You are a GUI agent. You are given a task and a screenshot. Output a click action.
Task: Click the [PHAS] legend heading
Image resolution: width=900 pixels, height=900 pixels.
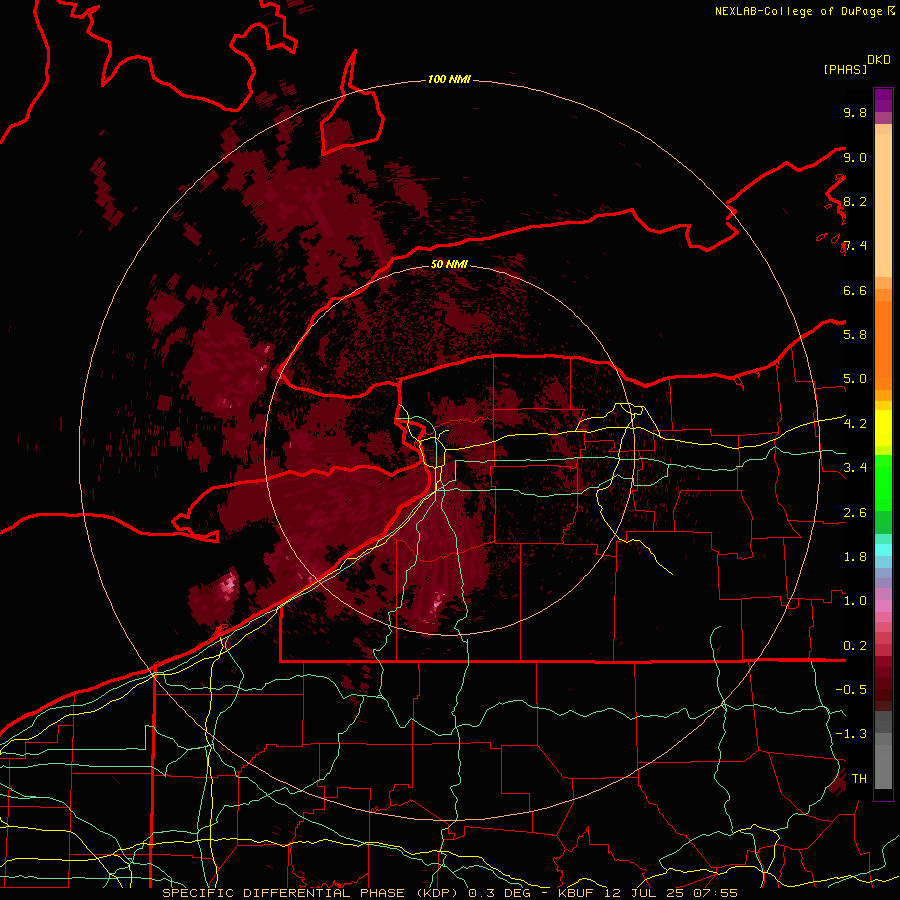845,69
